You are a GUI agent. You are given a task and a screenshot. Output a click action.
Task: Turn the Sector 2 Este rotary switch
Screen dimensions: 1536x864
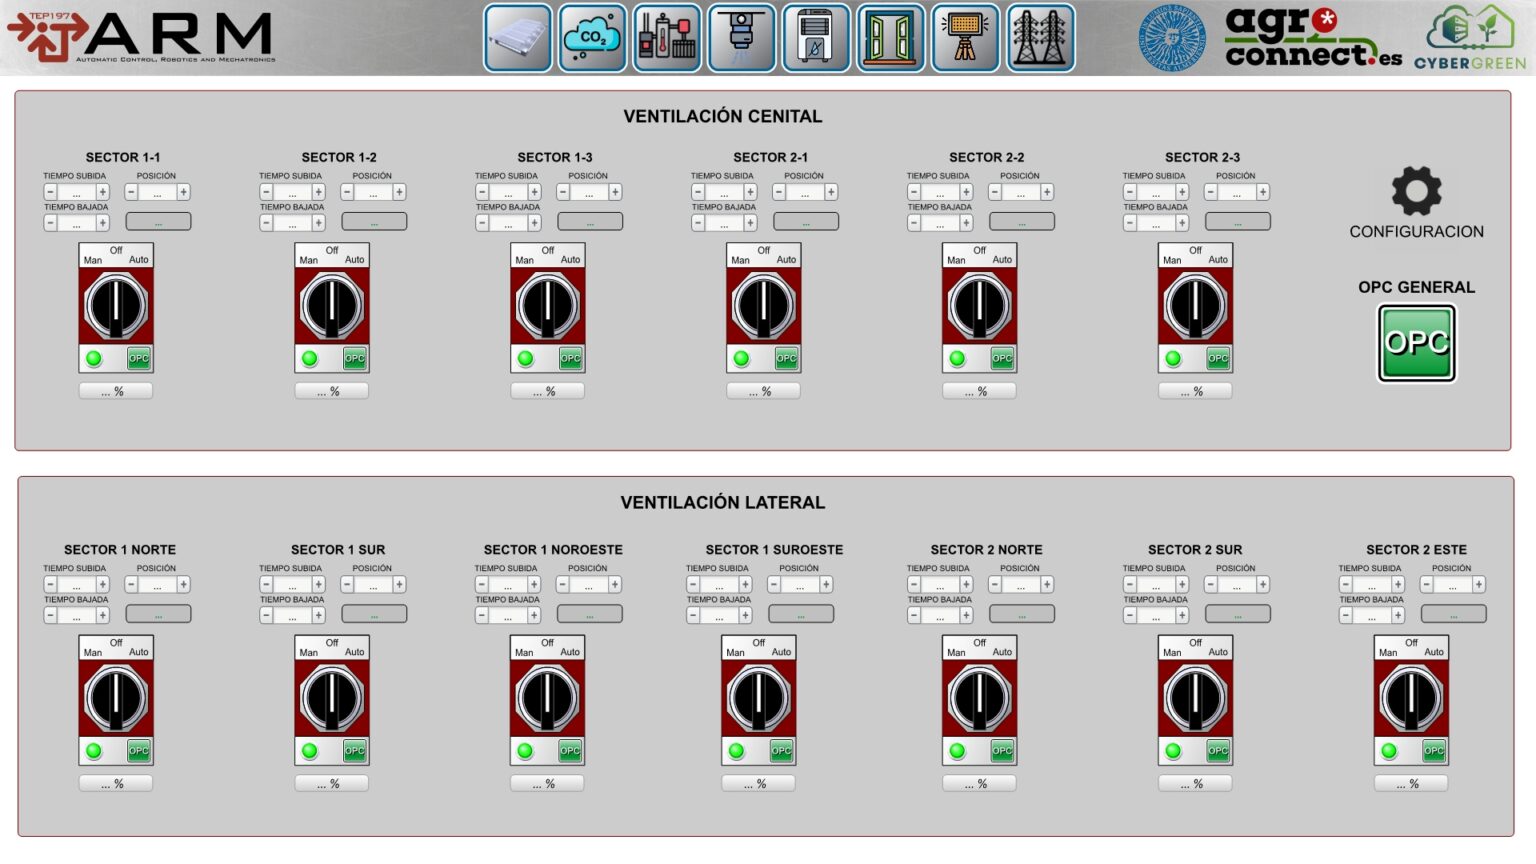pos(1412,698)
